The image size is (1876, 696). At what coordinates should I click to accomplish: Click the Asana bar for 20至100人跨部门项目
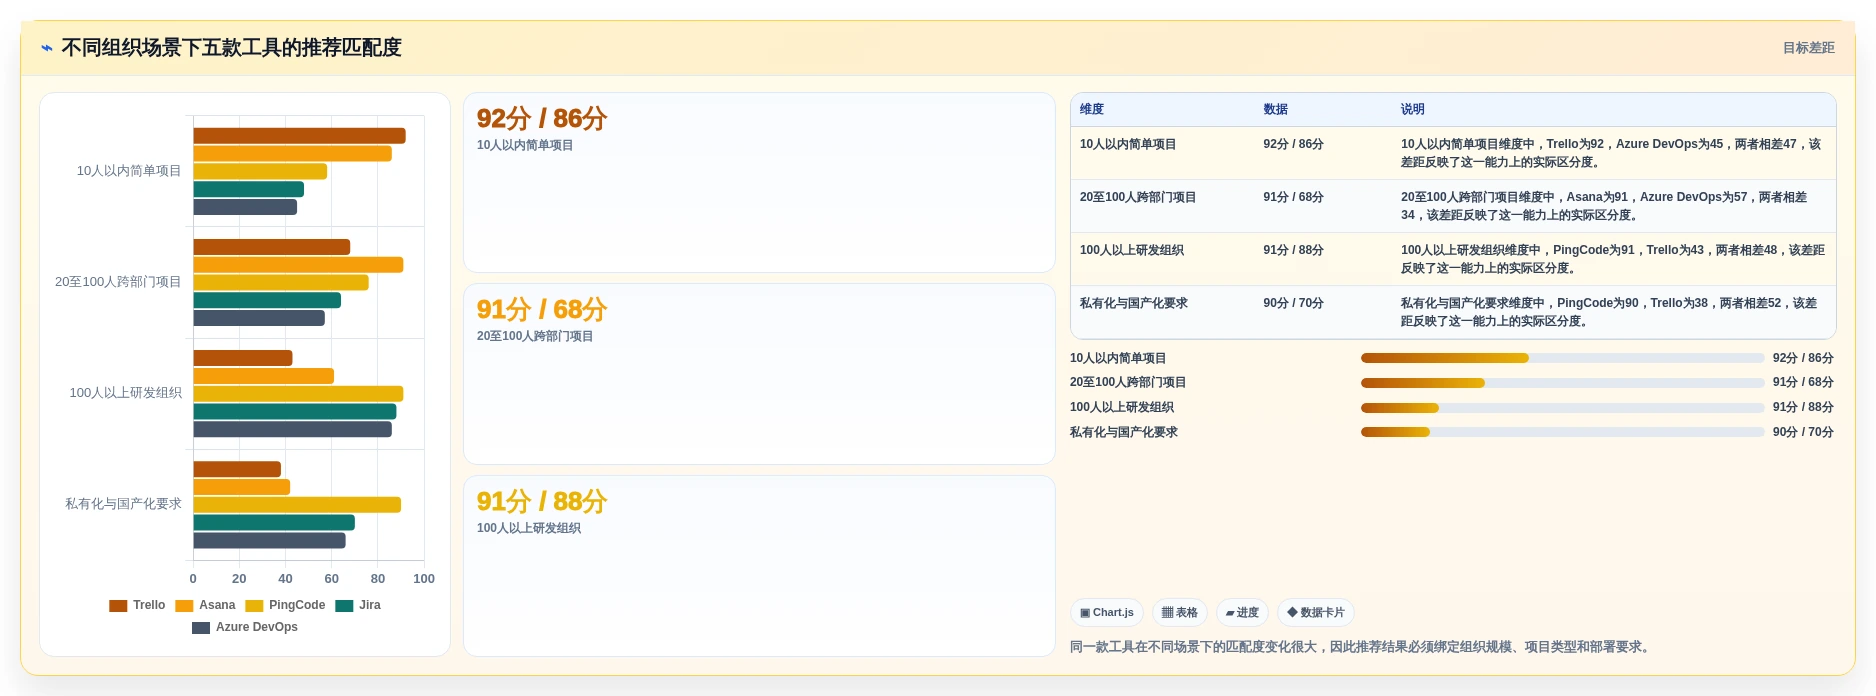click(298, 265)
